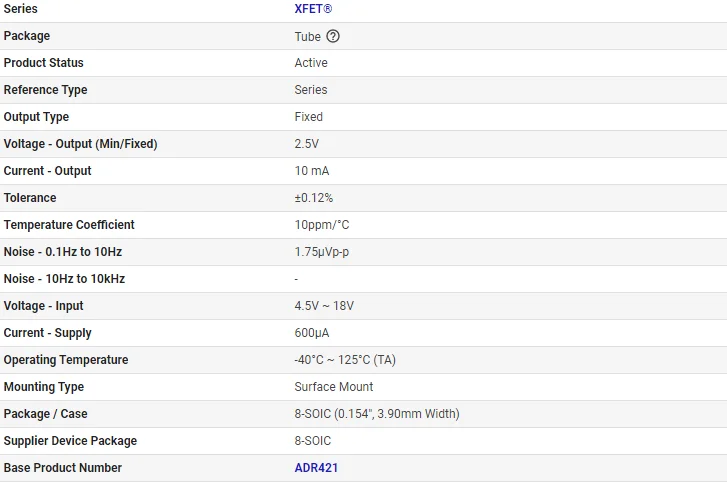Viewport: 727px width, 482px height.
Task: Click the help icon next to Tube
Action: point(333,36)
